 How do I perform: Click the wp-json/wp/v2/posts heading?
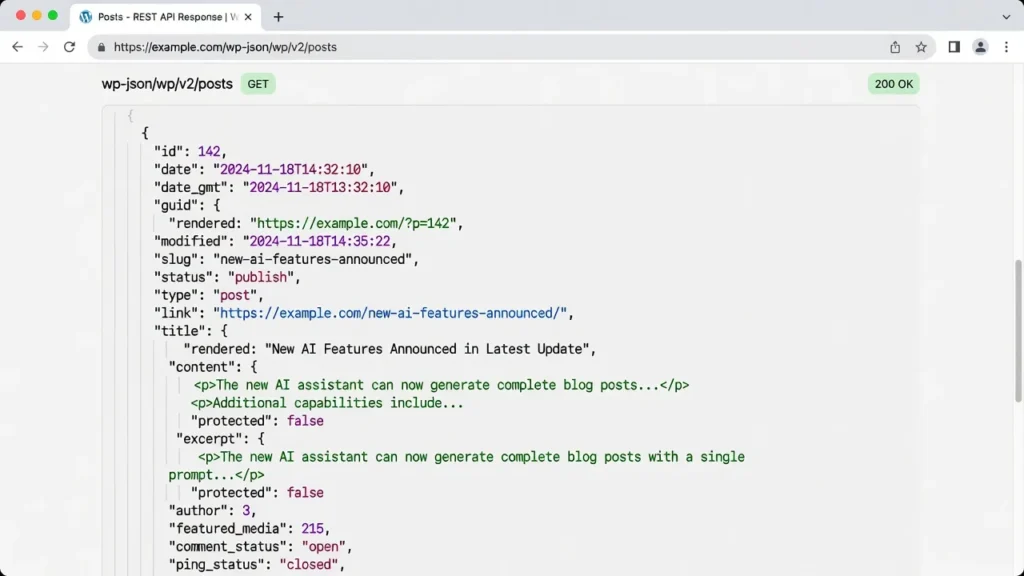pyautogui.click(x=167, y=84)
